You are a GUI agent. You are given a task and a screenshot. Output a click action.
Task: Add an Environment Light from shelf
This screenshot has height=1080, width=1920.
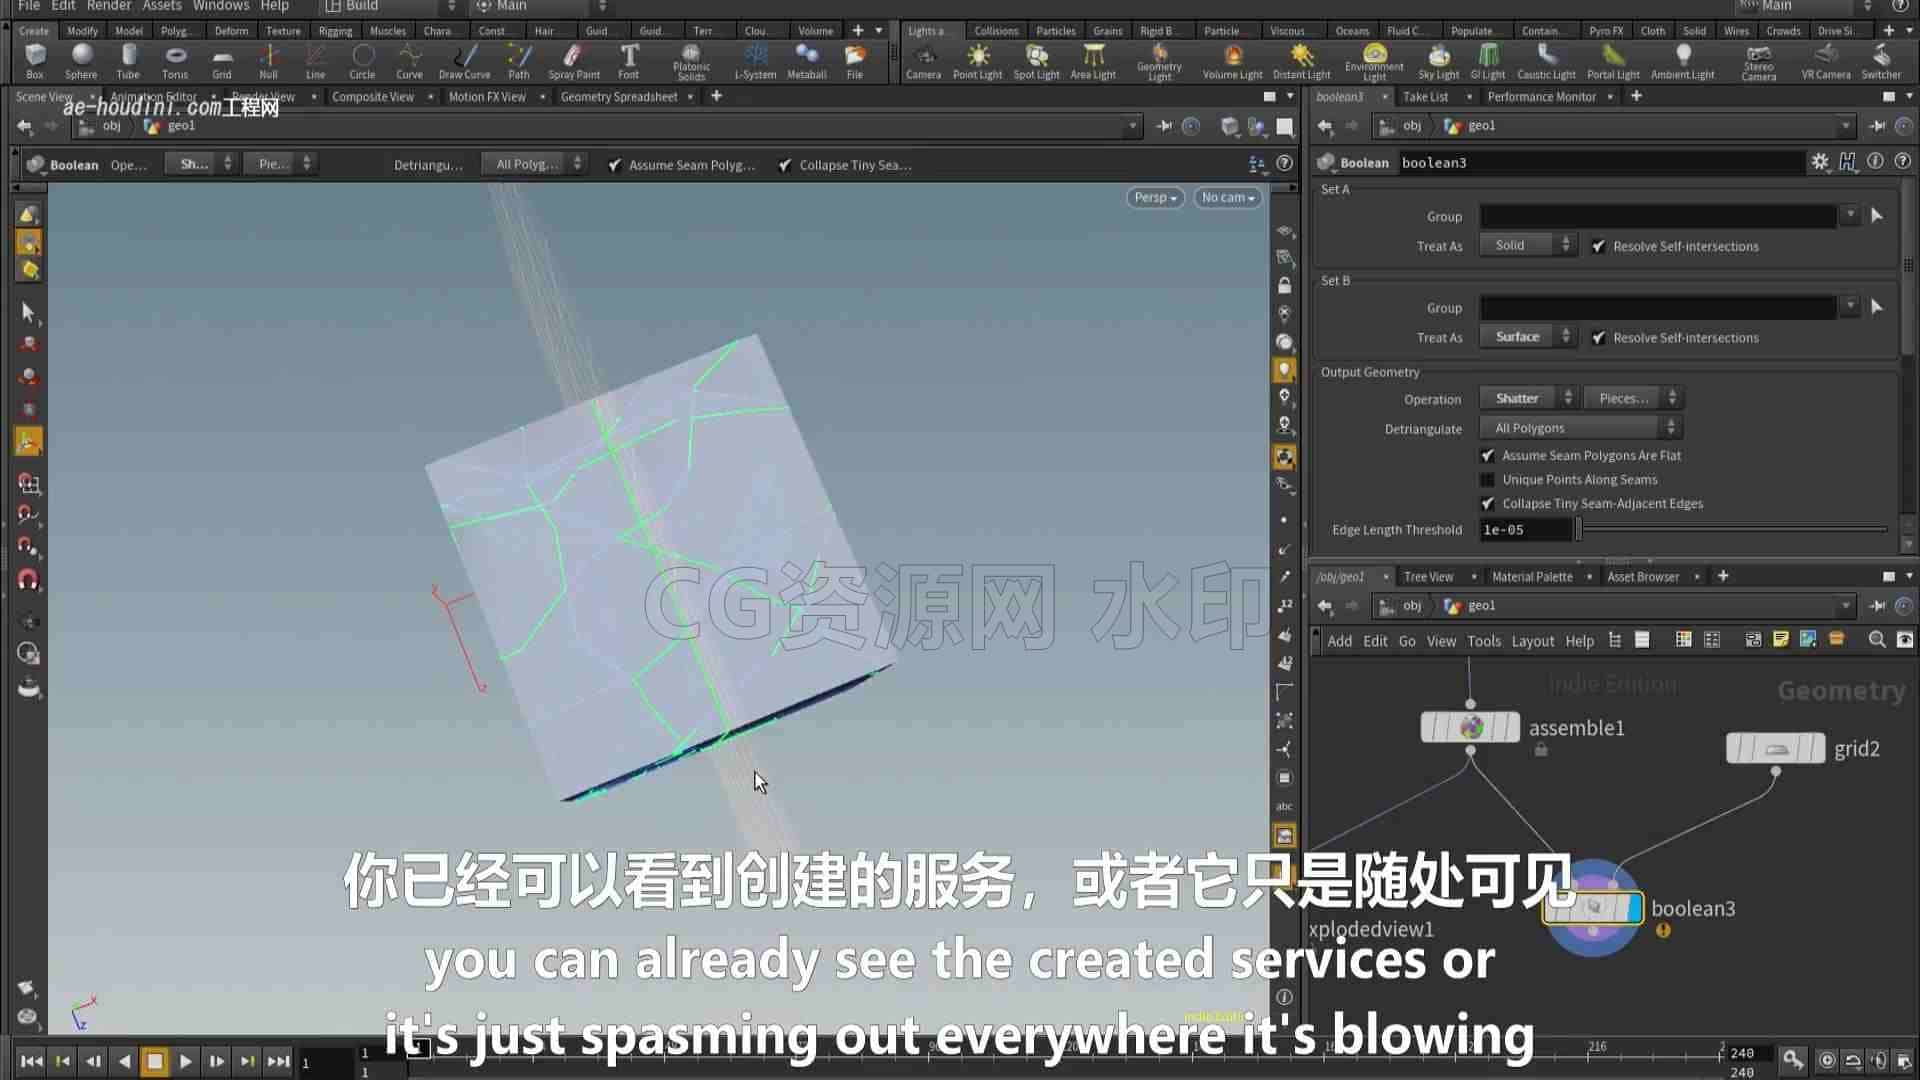(x=1374, y=61)
